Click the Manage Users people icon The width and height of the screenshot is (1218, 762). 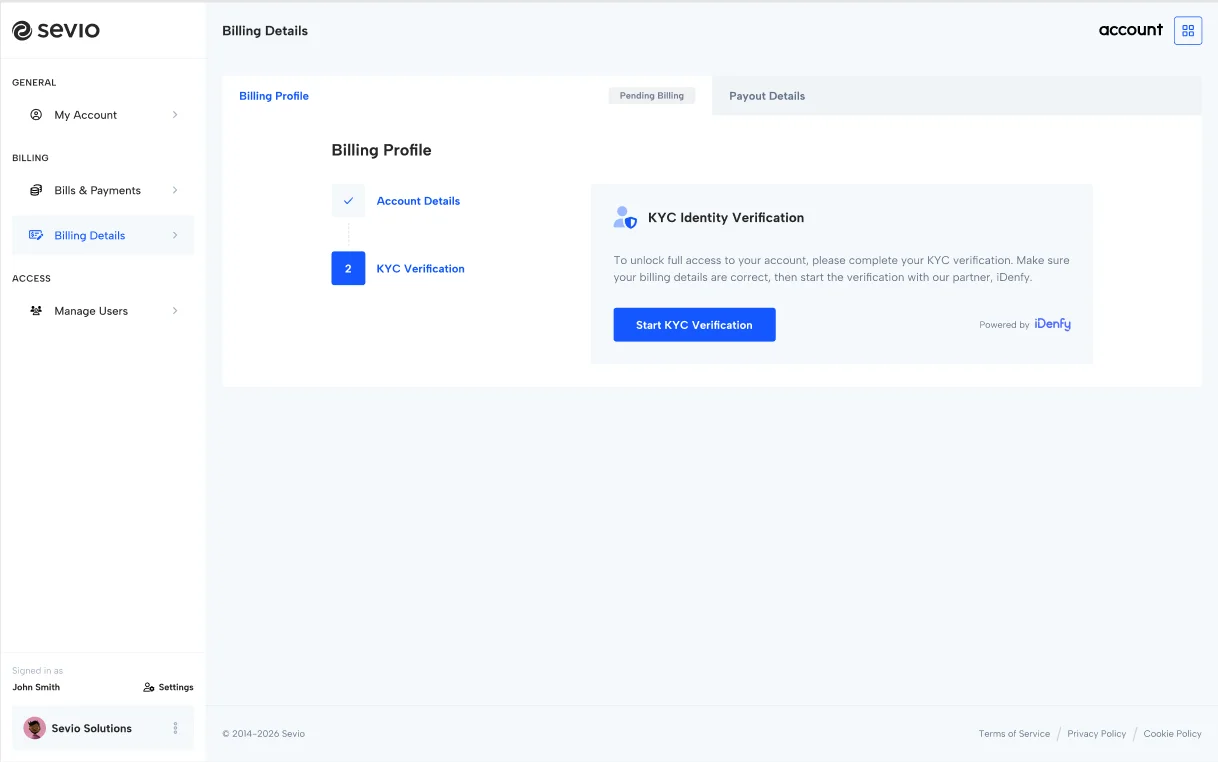coord(36,311)
